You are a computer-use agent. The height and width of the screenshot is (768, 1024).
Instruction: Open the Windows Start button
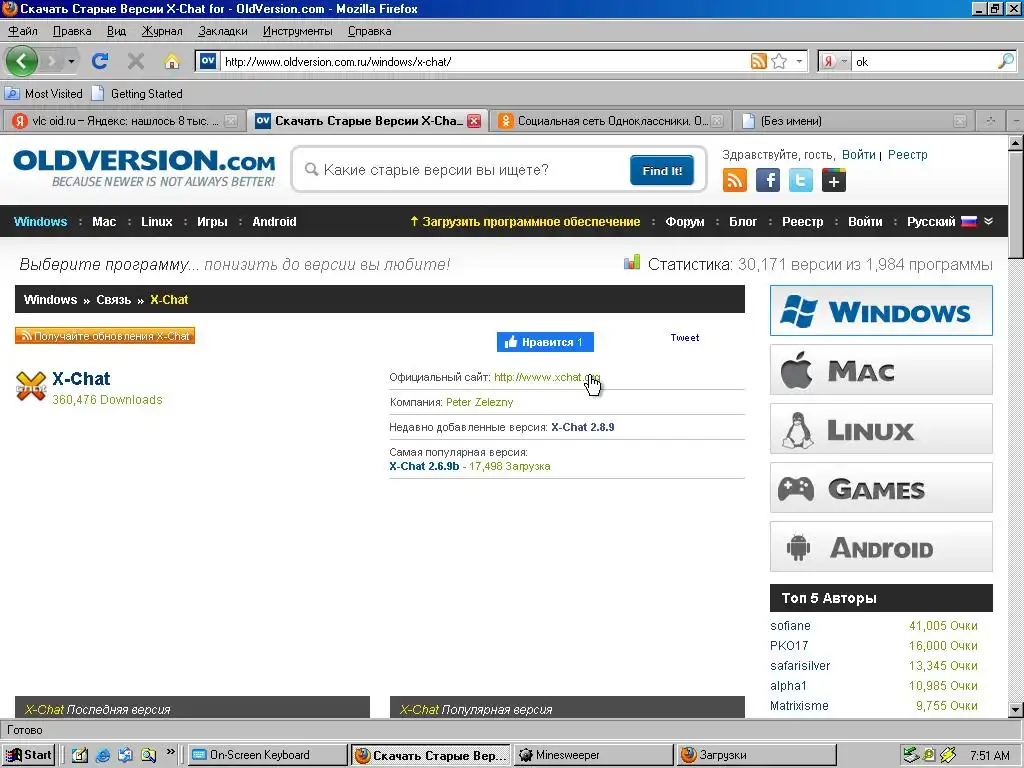pyautogui.click(x=28, y=755)
